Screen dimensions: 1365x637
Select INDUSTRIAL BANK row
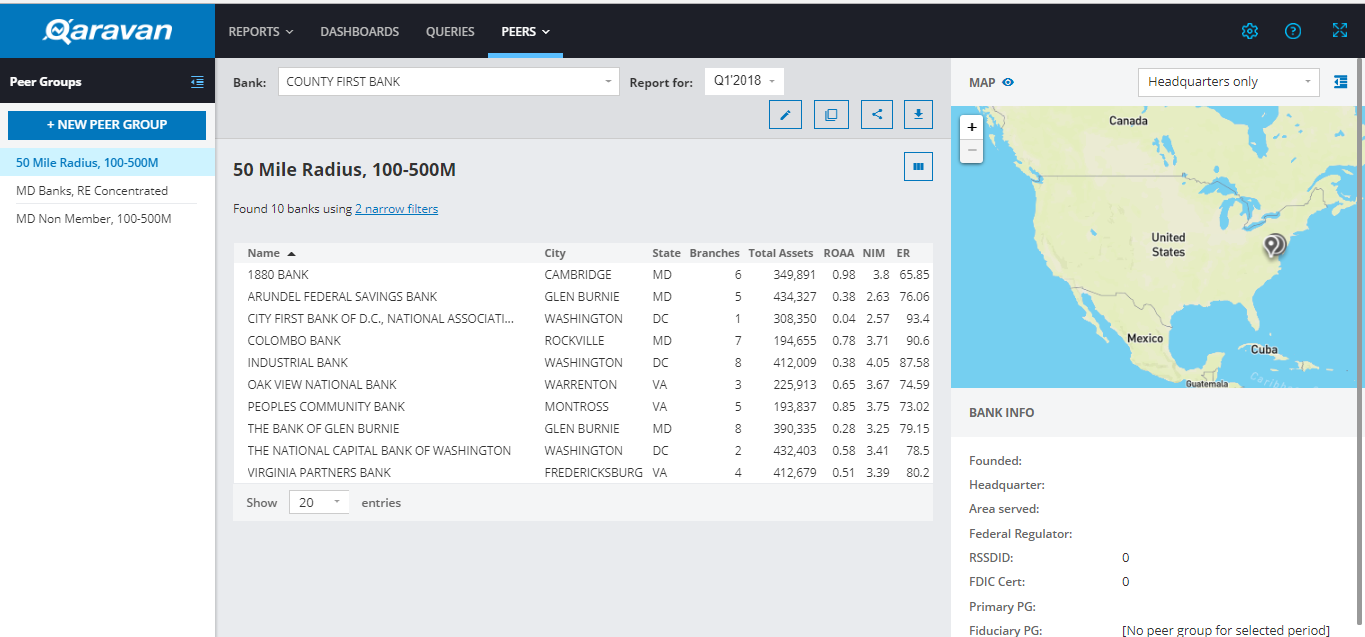583,362
